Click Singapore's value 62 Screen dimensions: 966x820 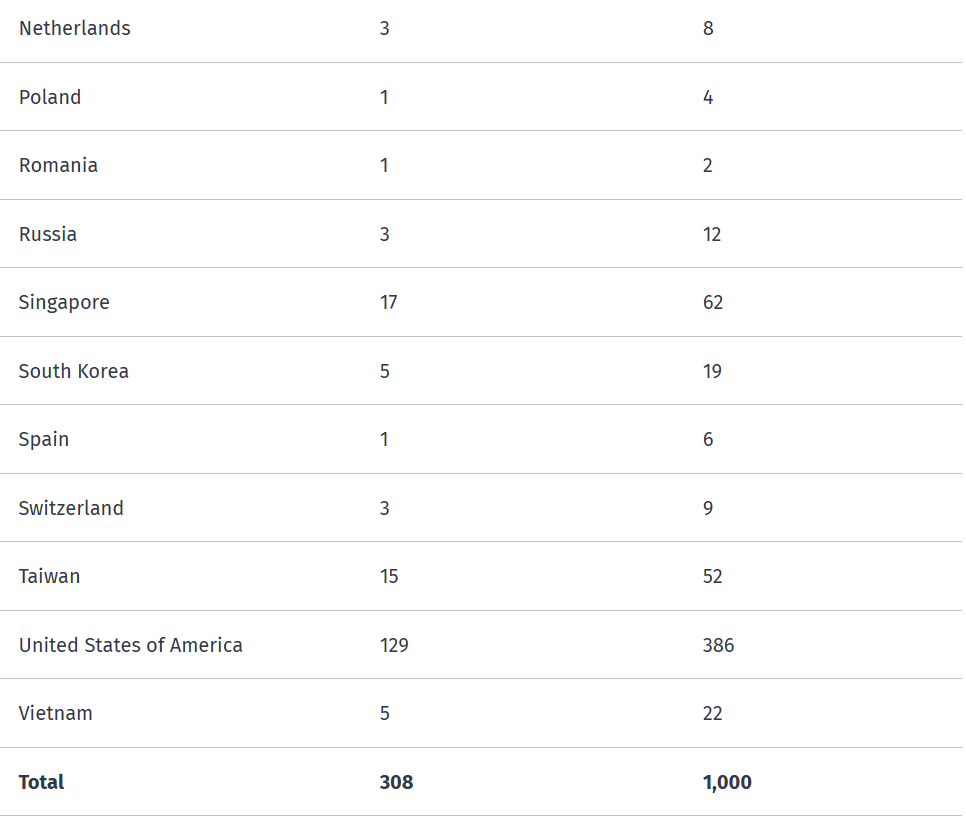click(x=713, y=302)
